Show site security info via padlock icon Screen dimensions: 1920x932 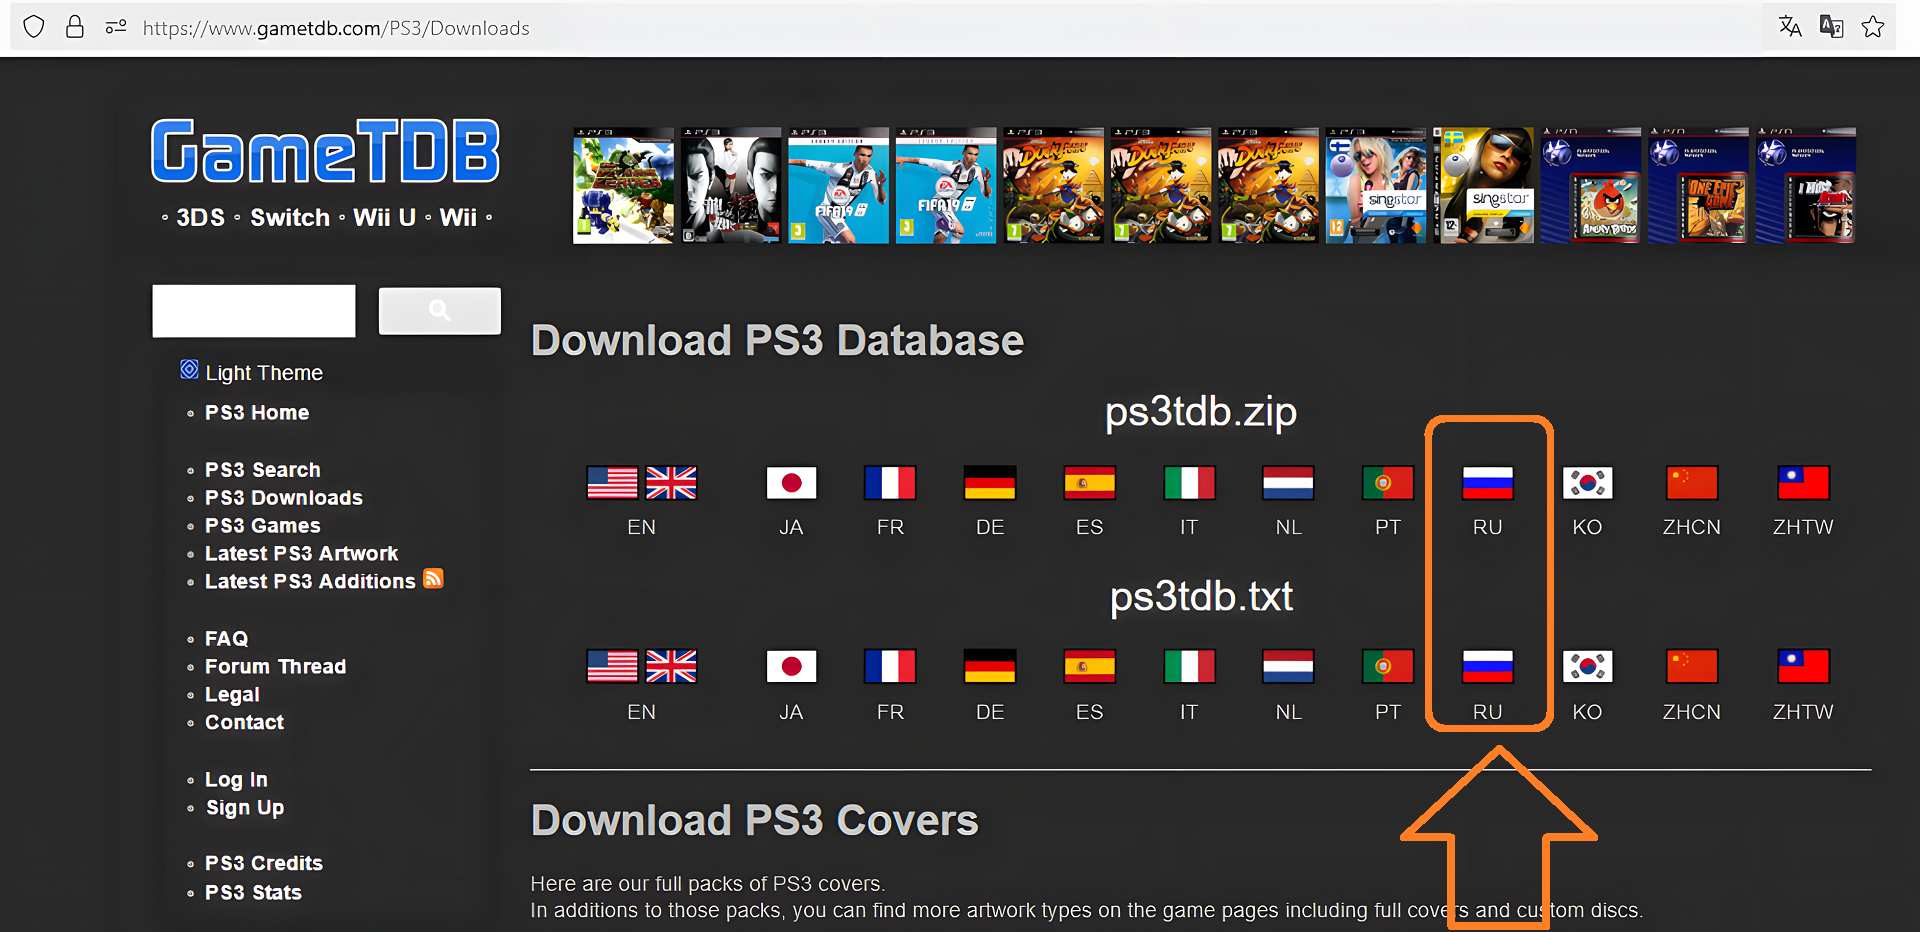coord(75,27)
